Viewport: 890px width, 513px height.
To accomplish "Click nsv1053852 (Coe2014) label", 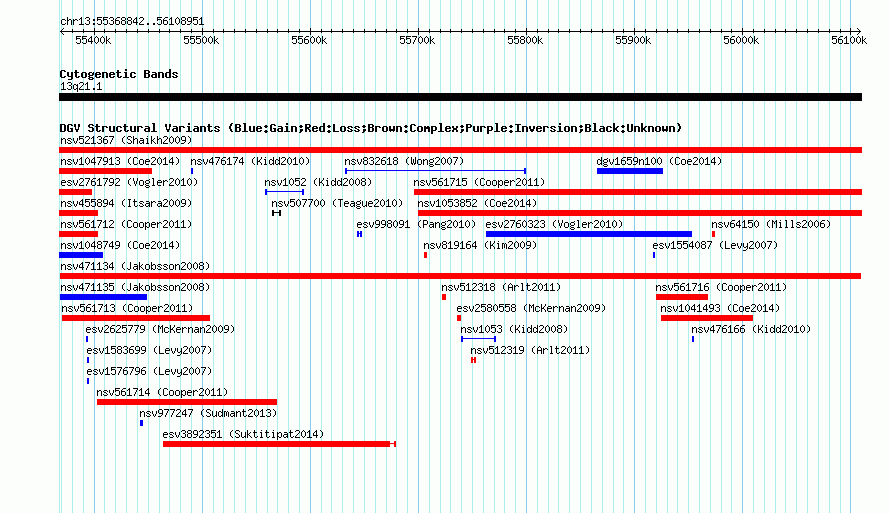I will [477, 203].
